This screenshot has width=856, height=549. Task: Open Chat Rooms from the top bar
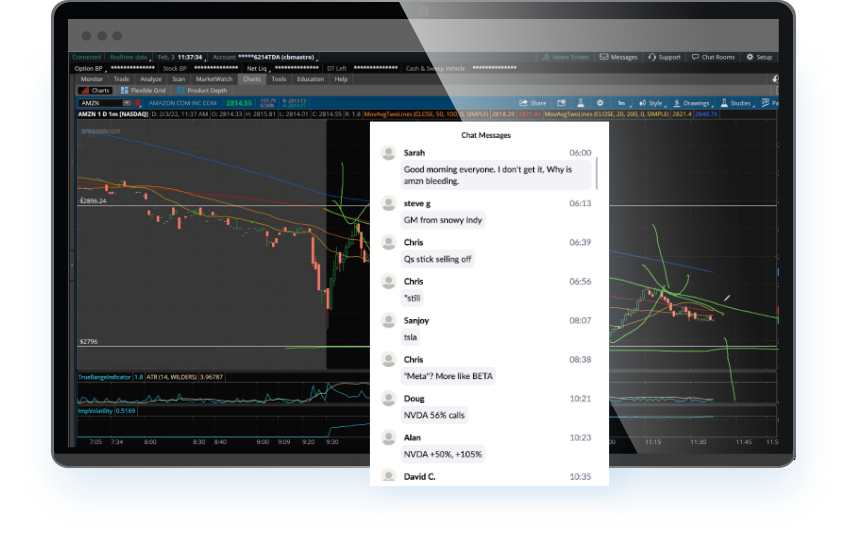[713, 57]
